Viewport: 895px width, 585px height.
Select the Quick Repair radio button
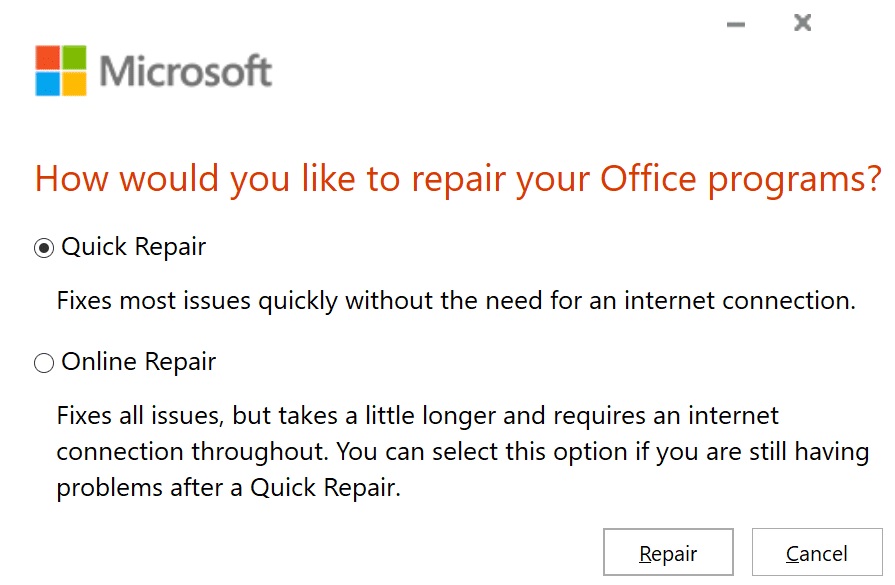pos(44,249)
